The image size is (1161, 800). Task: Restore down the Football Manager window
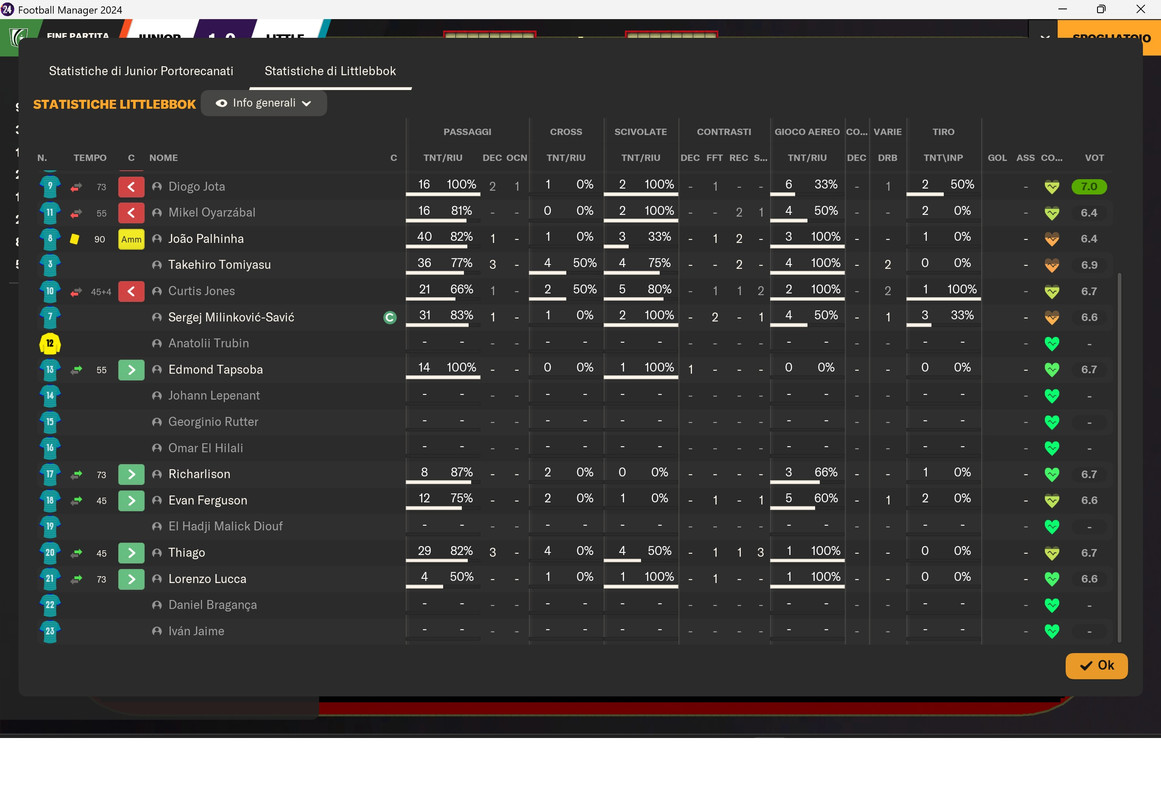1101,9
